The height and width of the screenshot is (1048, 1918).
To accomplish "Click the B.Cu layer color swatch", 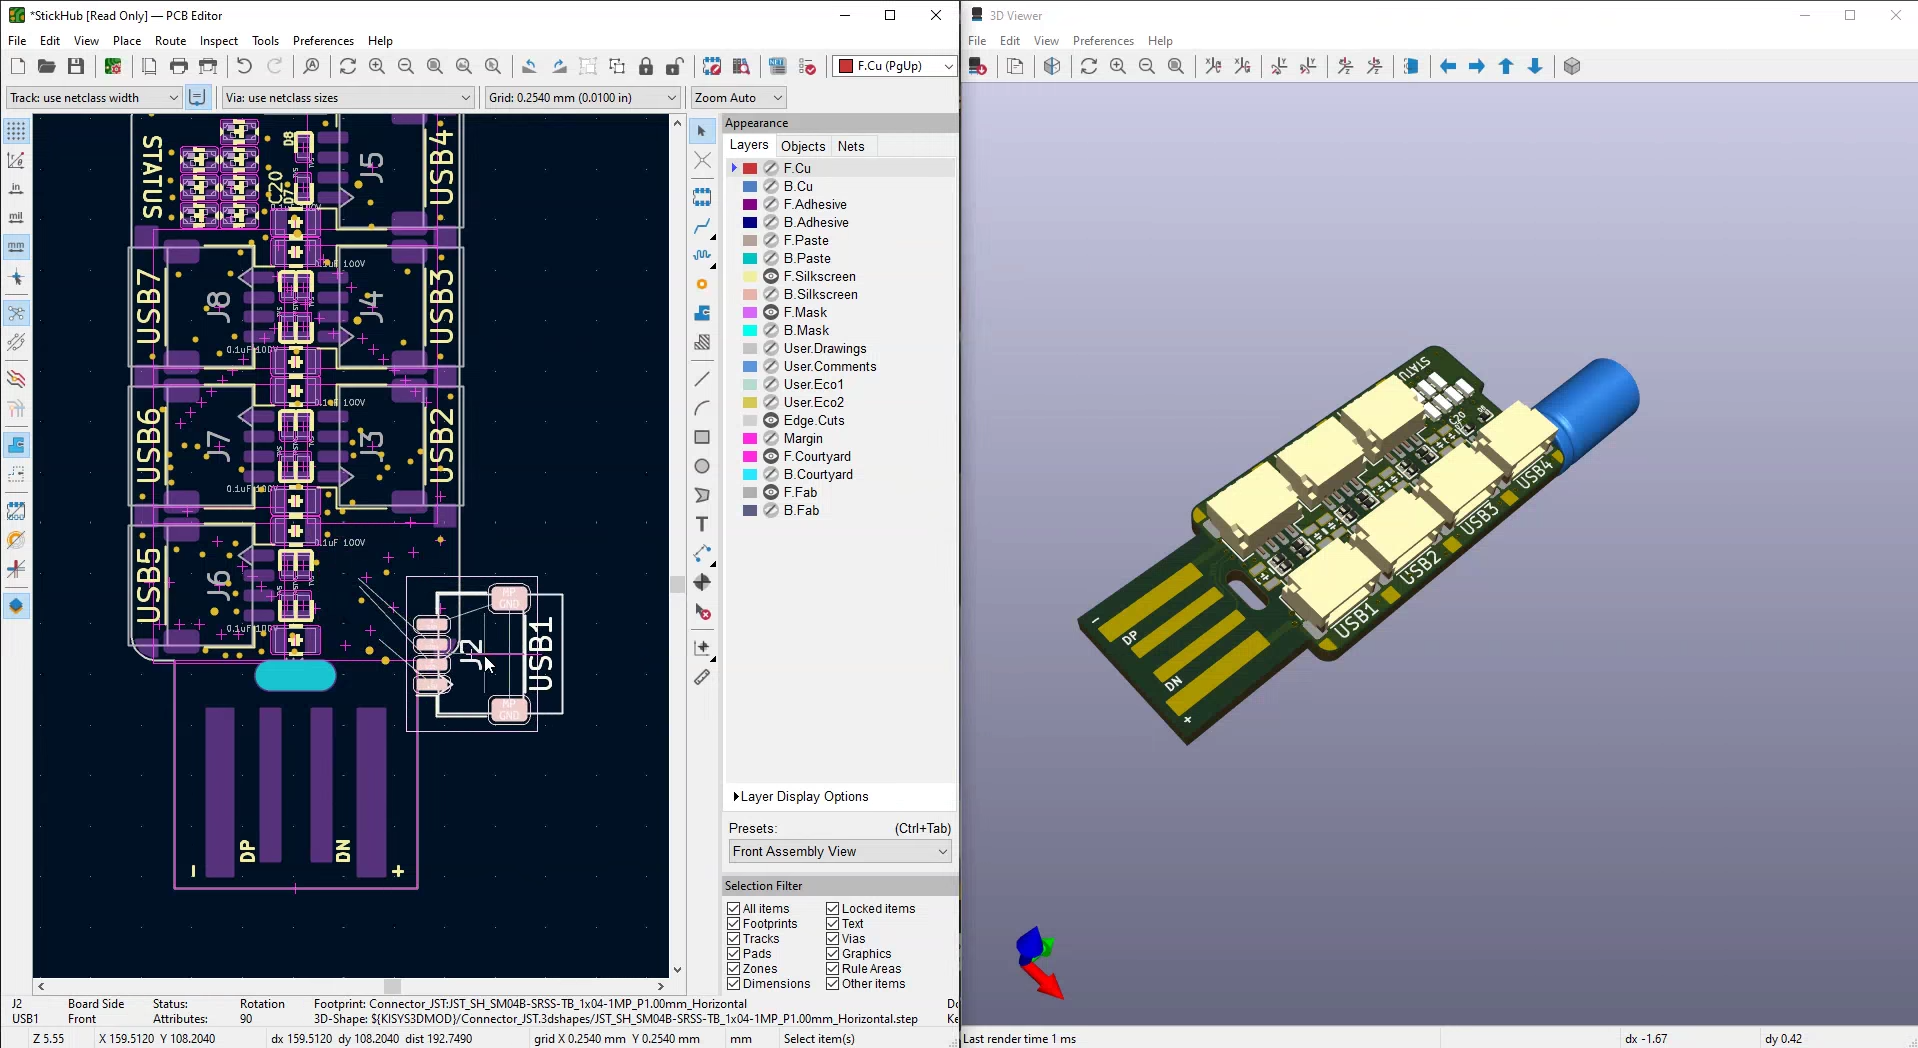I will point(750,187).
